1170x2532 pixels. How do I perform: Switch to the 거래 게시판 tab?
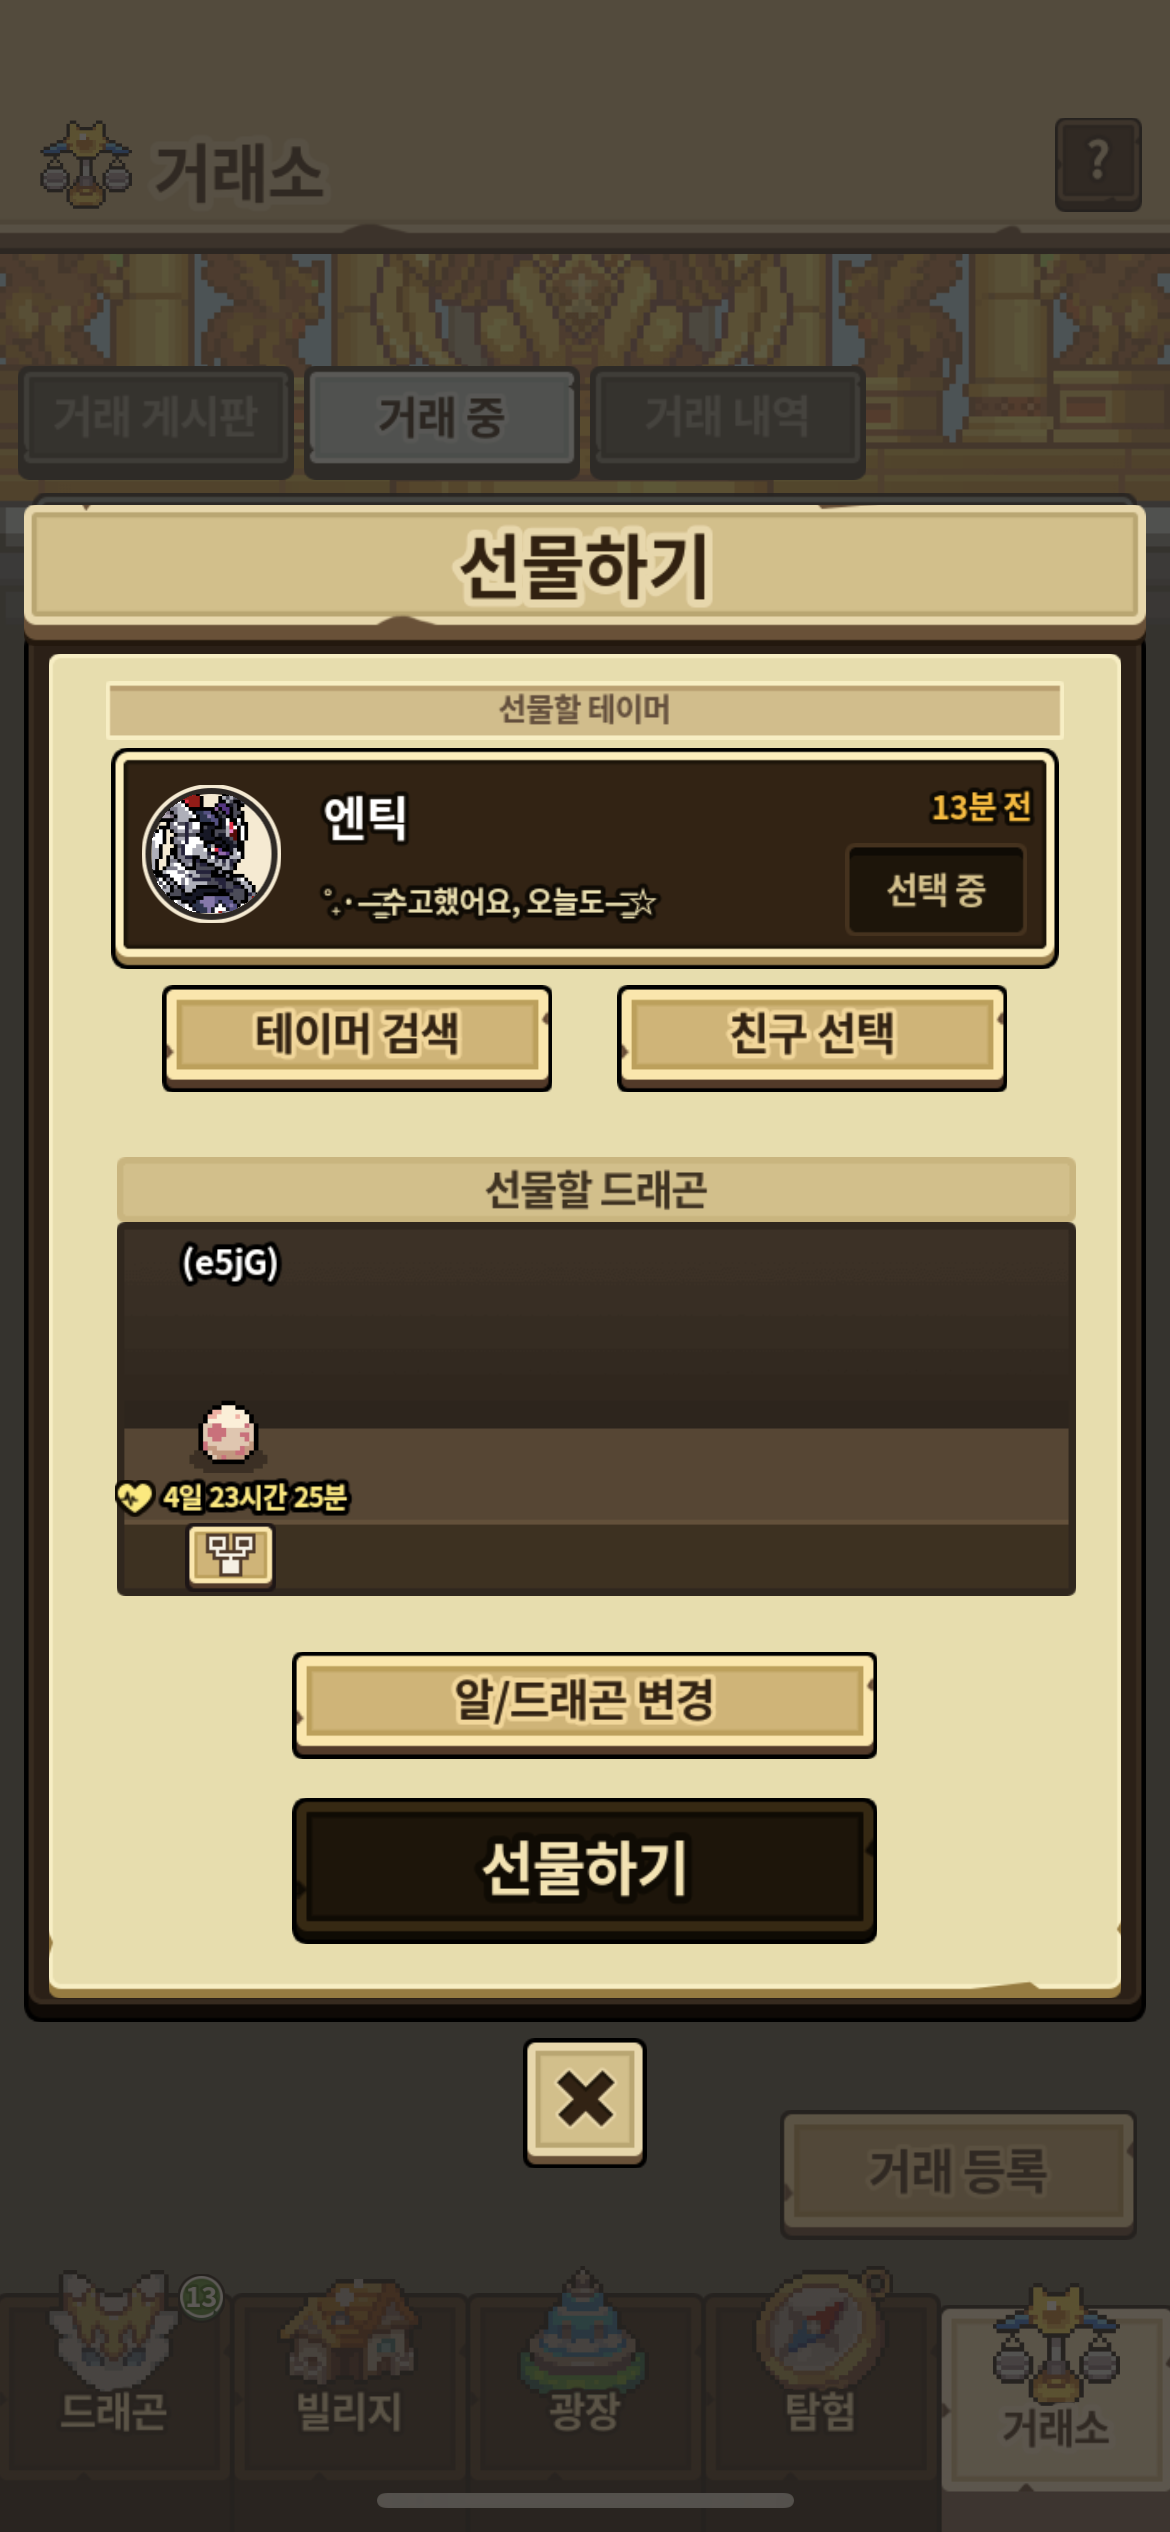tap(156, 420)
